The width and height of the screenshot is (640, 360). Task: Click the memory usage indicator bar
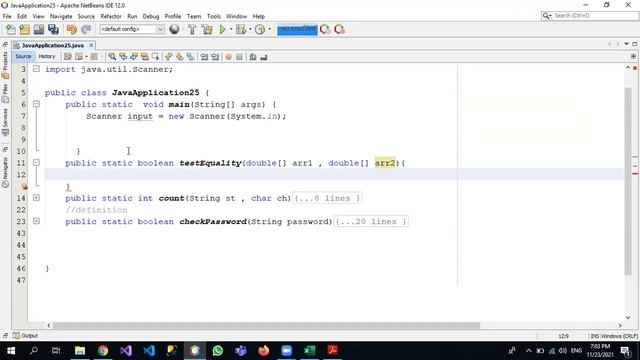(x=297, y=30)
